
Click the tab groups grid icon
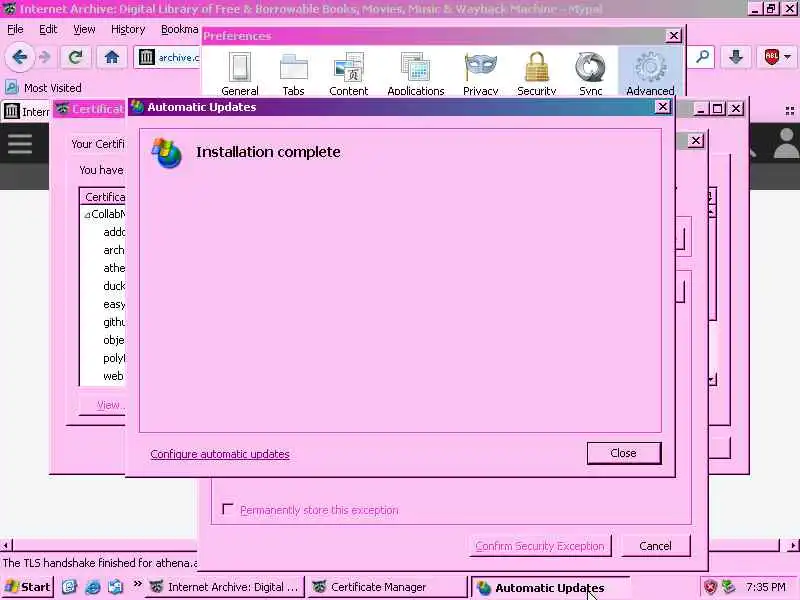coord(790,111)
